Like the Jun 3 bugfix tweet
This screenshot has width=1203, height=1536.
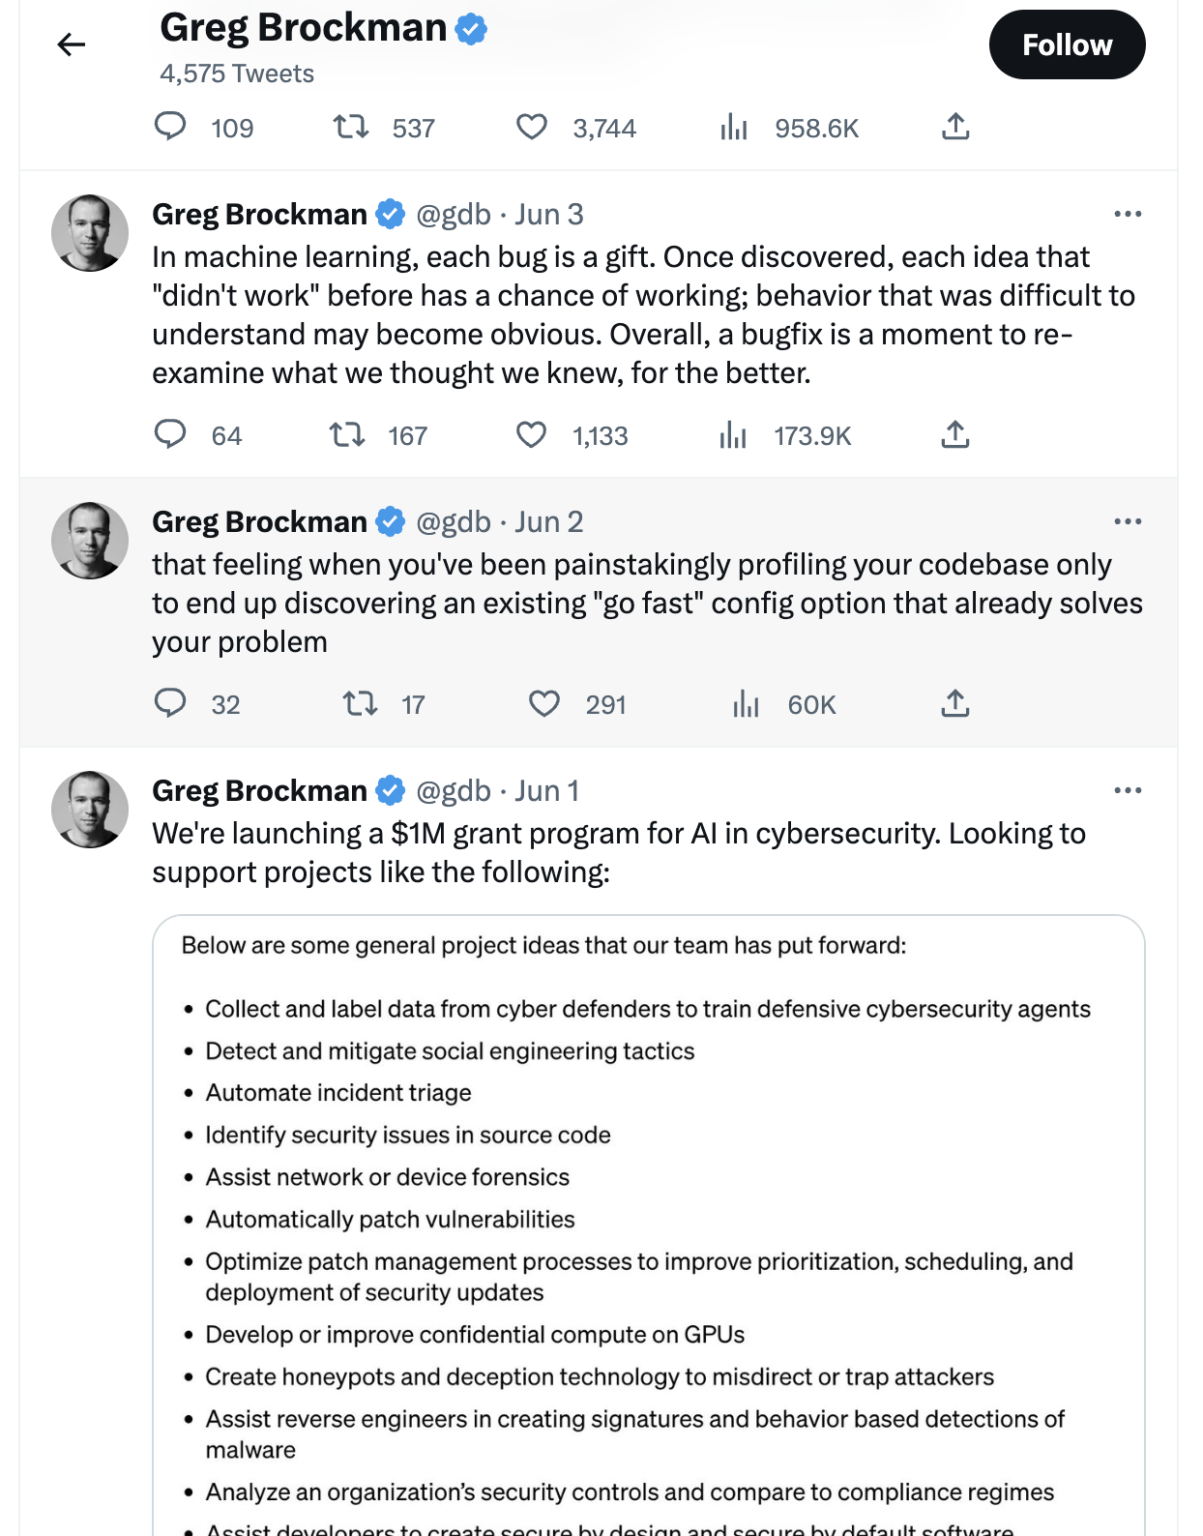click(531, 434)
